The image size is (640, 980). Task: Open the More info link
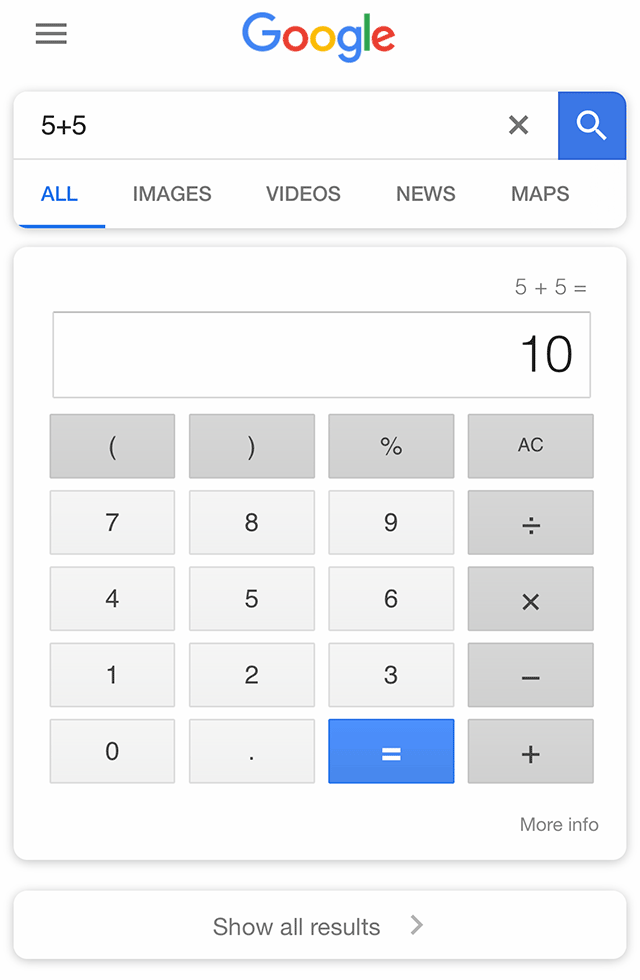coord(559,825)
